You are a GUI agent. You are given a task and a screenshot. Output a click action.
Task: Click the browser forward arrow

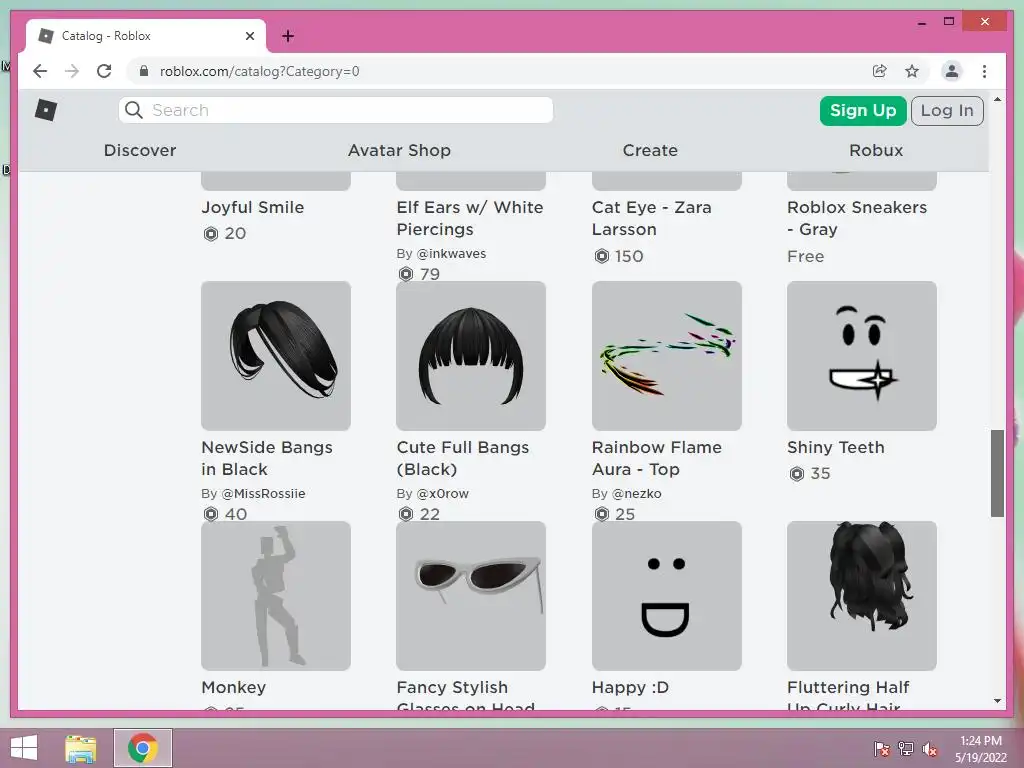coord(72,71)
